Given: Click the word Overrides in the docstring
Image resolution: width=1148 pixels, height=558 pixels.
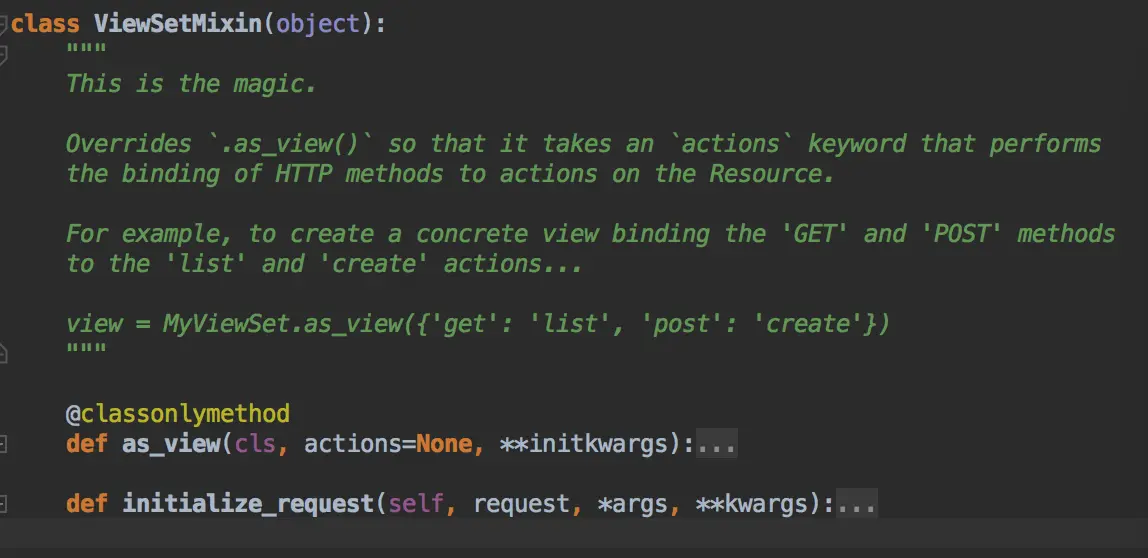Looking at the screenshot, I should tap(129, 144).
